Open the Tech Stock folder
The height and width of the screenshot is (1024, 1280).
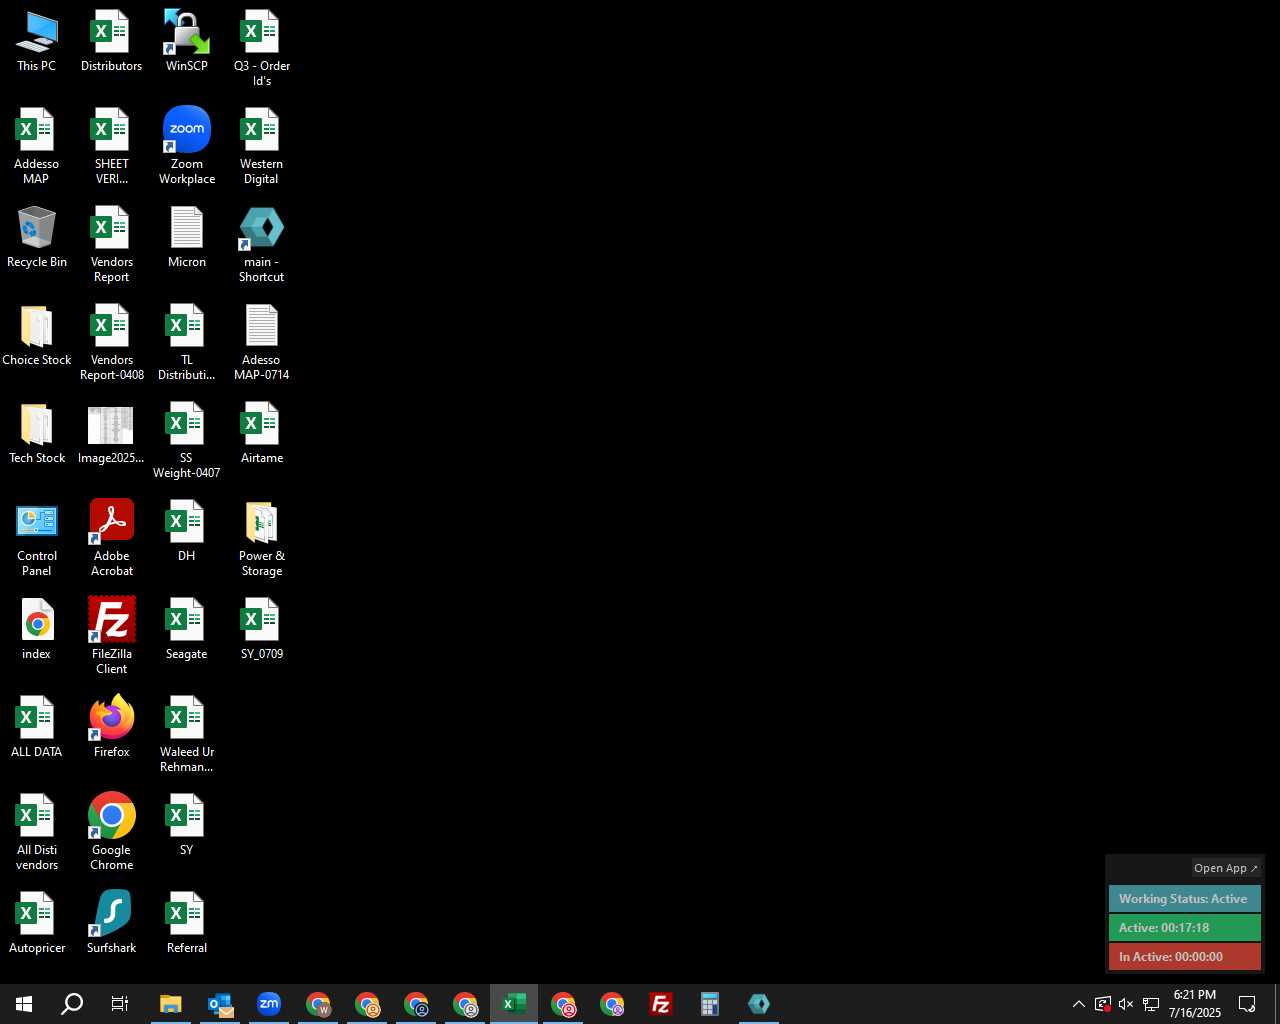[37, 434]
